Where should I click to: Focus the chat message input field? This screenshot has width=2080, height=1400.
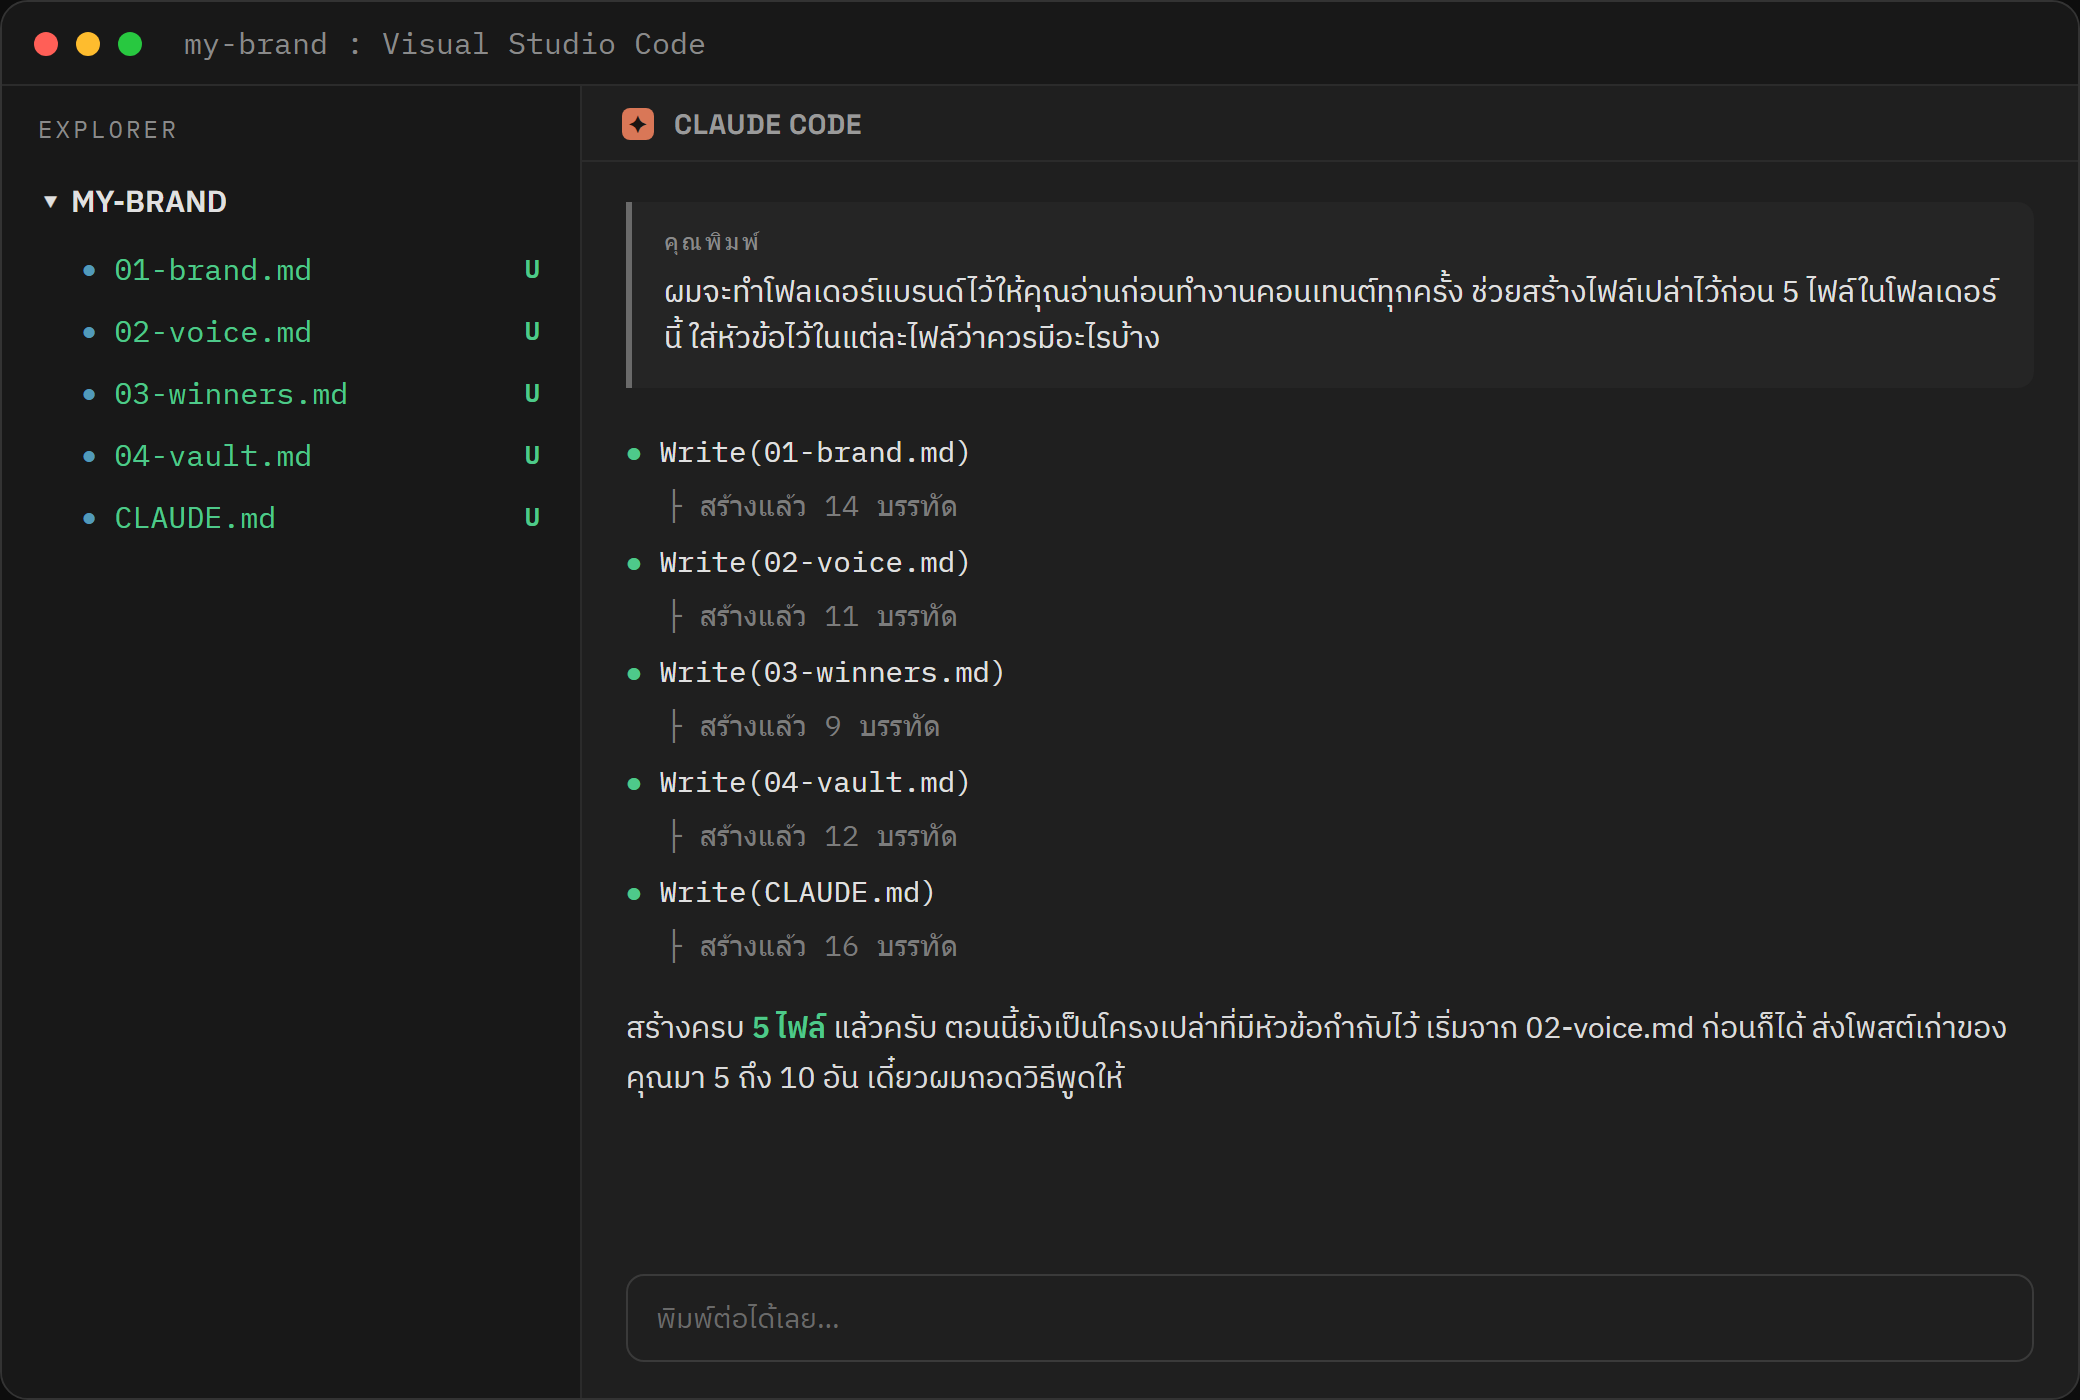pyautogui.click(x=1329, y=1318)
